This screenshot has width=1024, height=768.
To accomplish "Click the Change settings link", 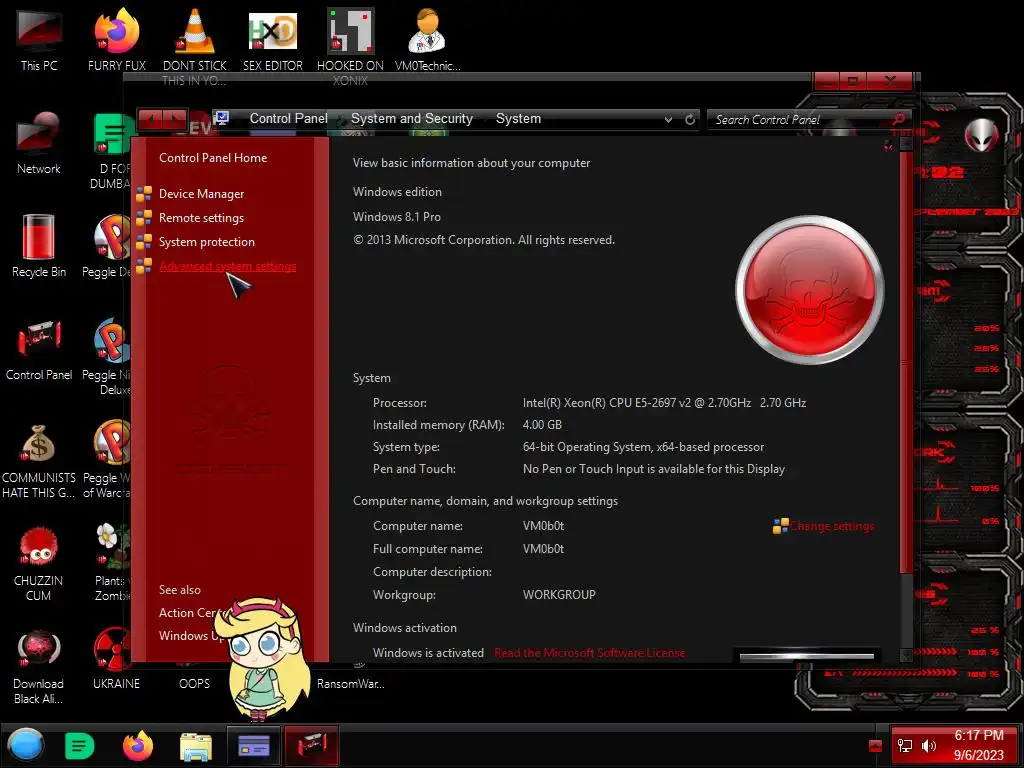I will click(x=831, y=526).
